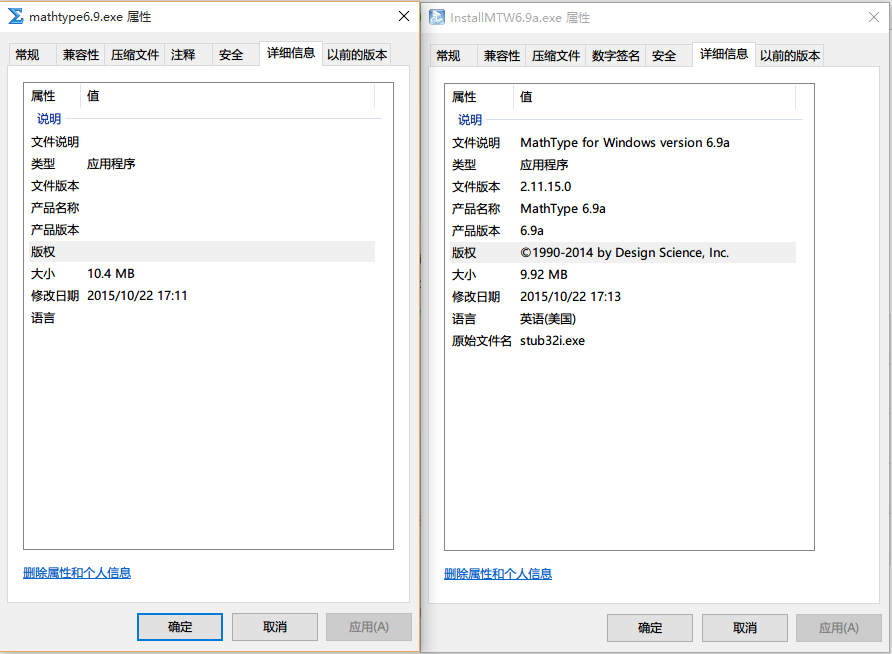Select the 安全 tab in the InstallMTW6.9a.exe window
Screen dimensions: 892x654
[669, 56]
